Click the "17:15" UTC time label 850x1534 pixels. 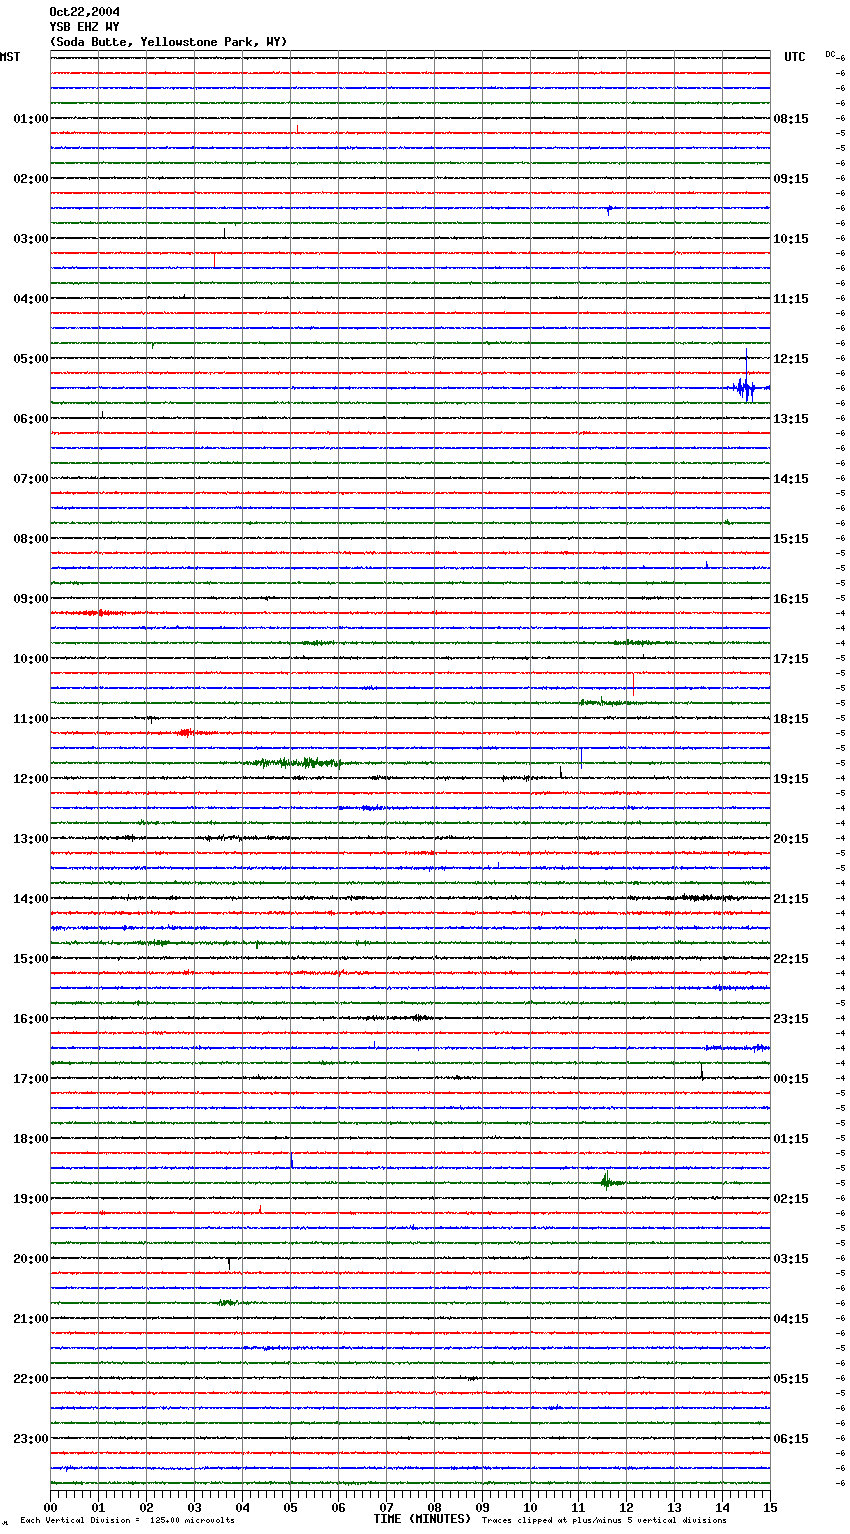[x=791, y=659]
